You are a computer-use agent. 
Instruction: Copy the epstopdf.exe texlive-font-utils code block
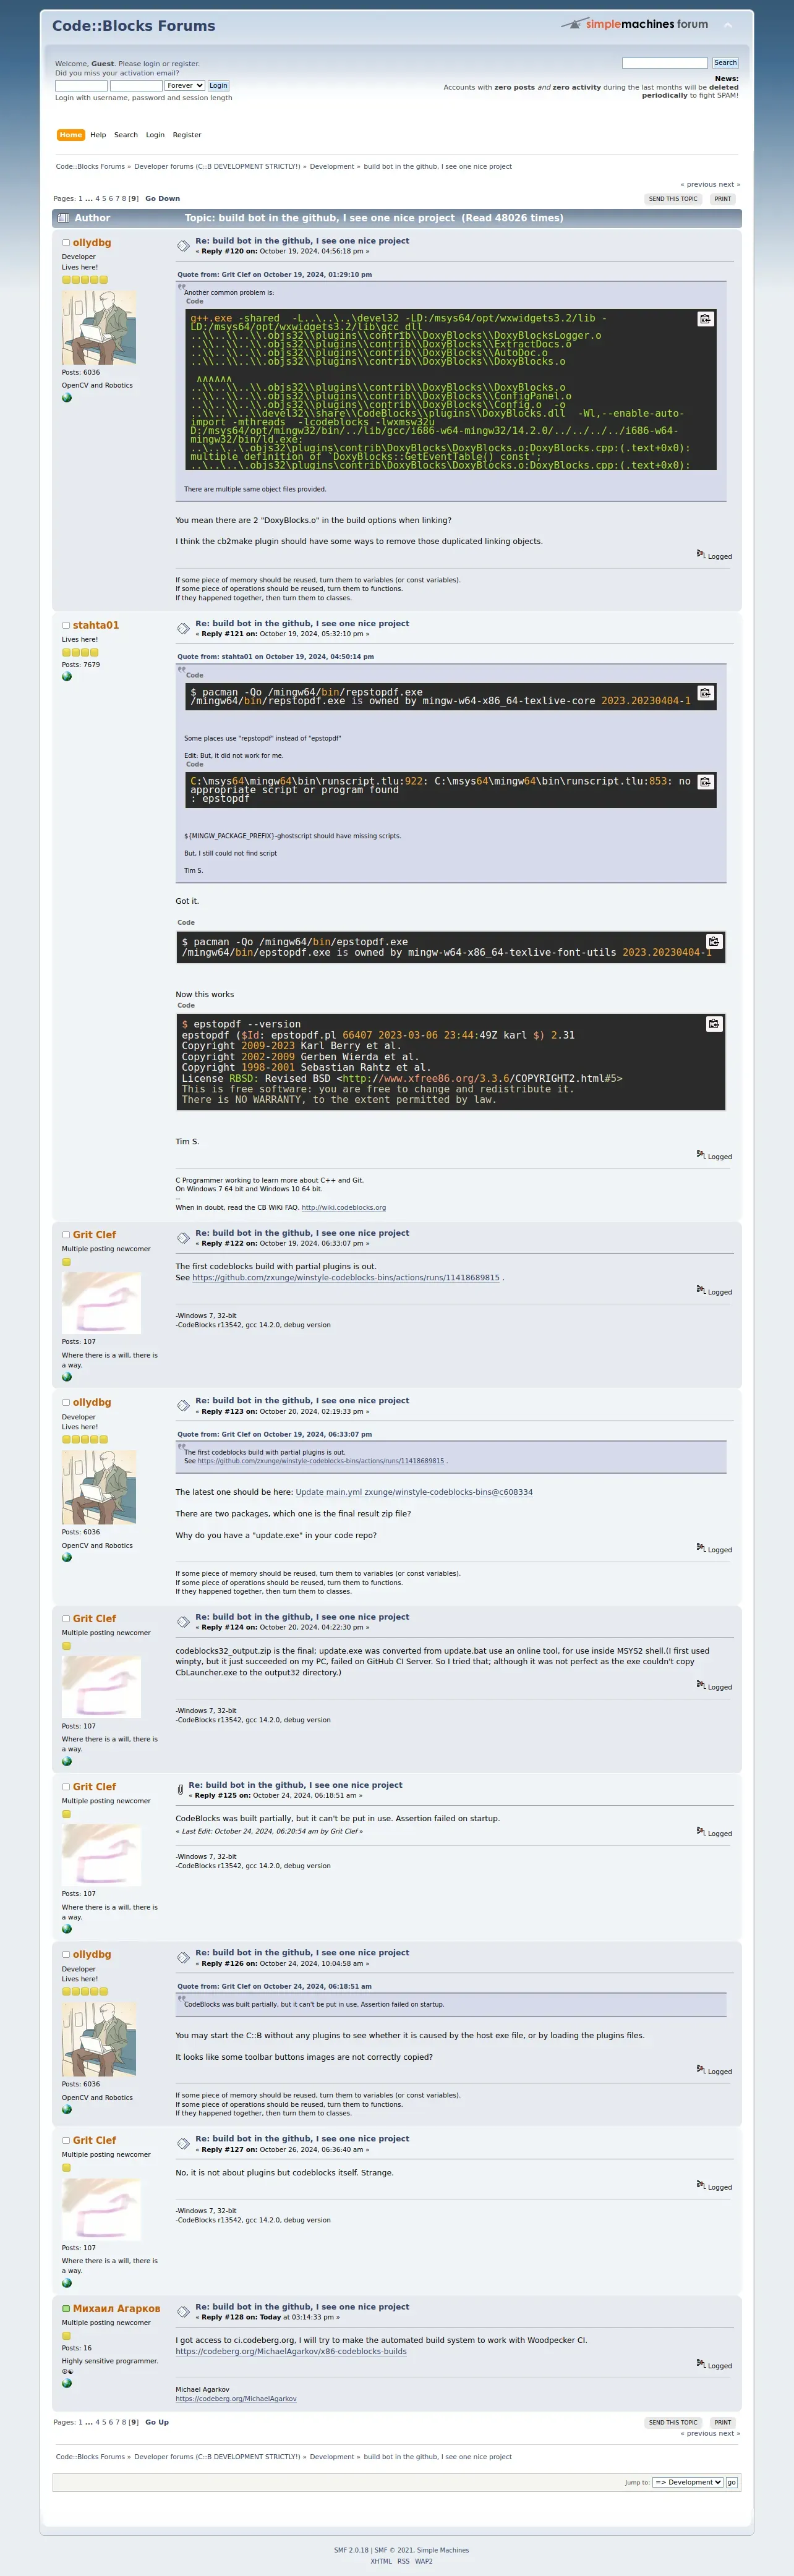[x=714, y=942]
